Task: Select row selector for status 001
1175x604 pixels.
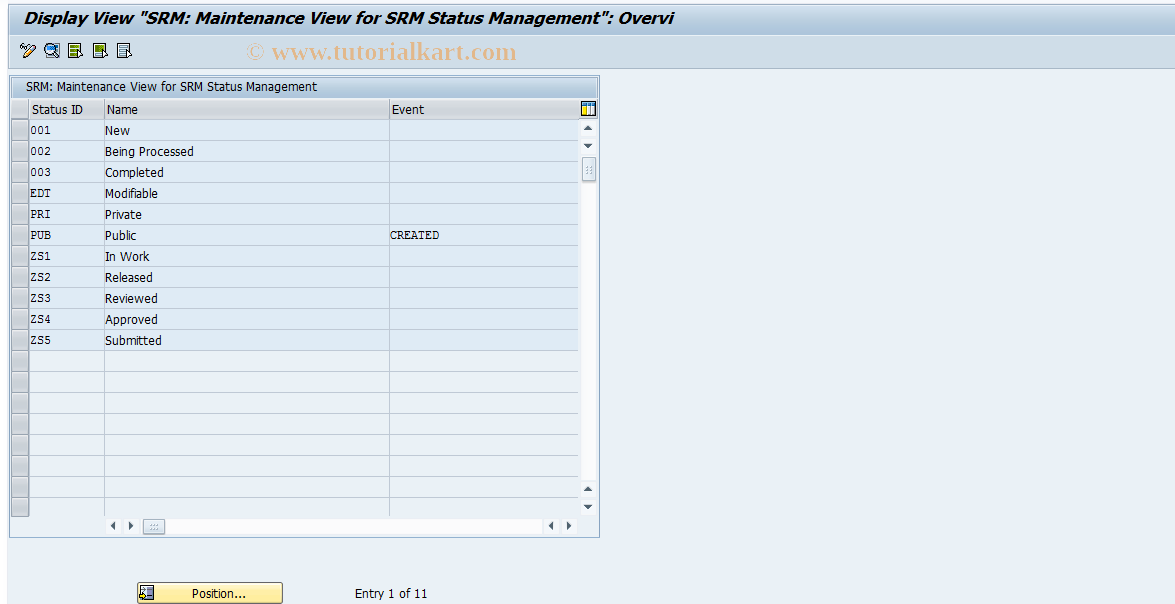Action: (20, 130)
